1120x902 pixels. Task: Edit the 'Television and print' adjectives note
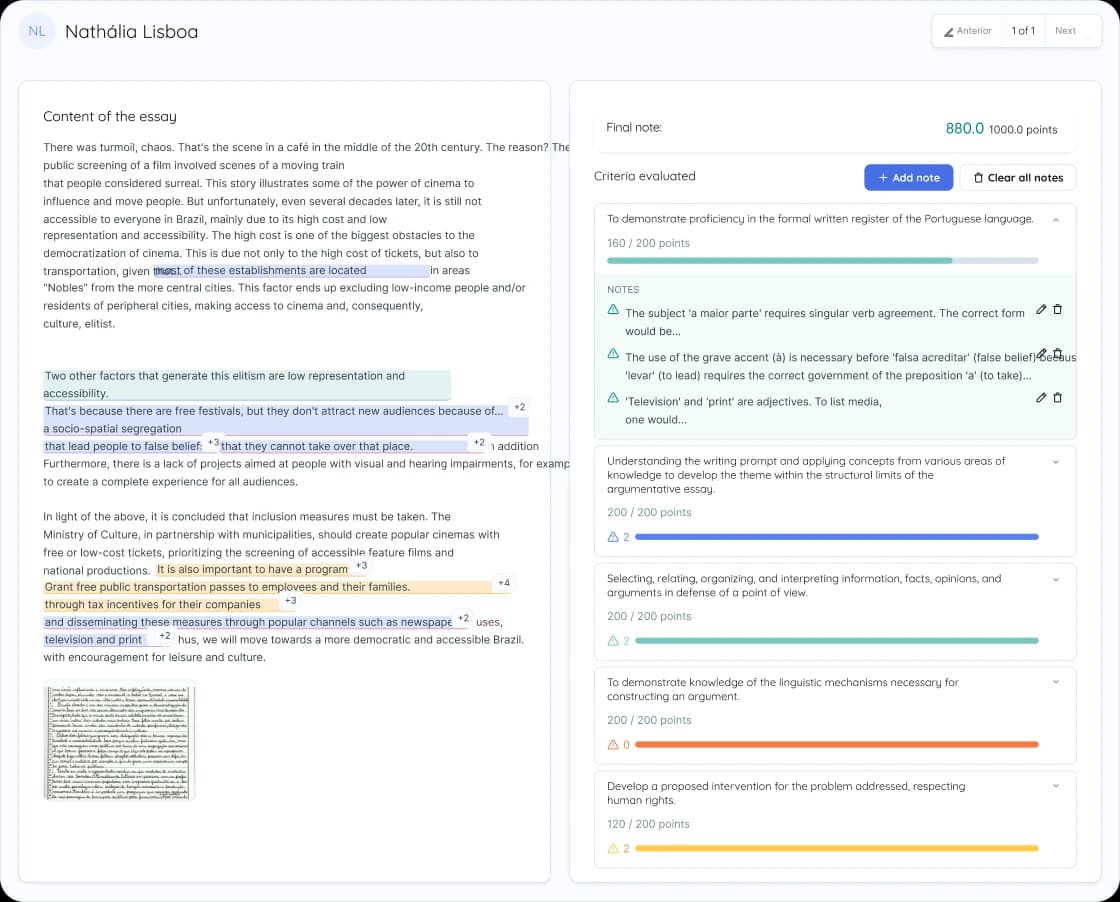click(1041, 398)
